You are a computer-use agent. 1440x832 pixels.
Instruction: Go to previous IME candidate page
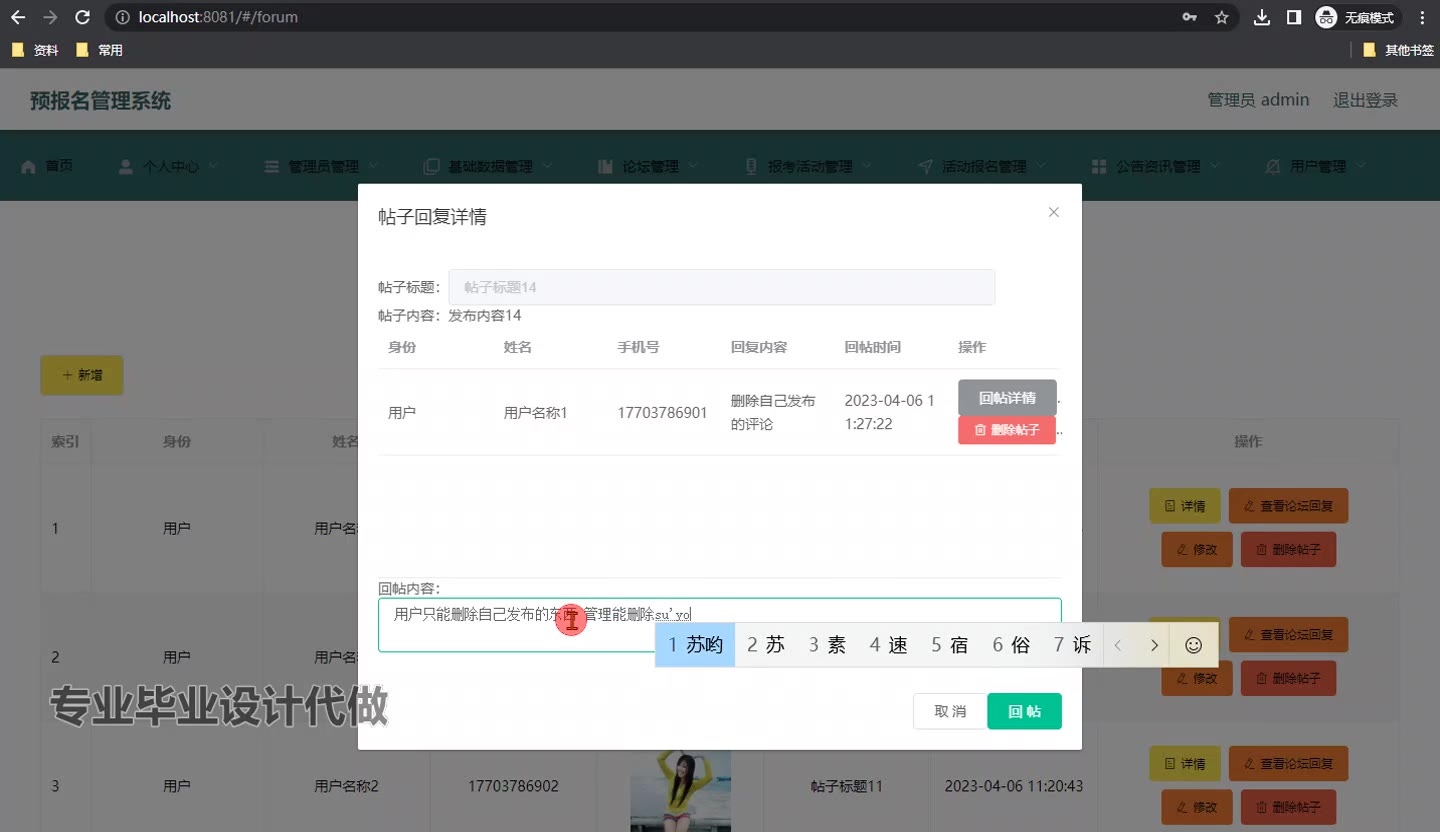point(1119,645)
